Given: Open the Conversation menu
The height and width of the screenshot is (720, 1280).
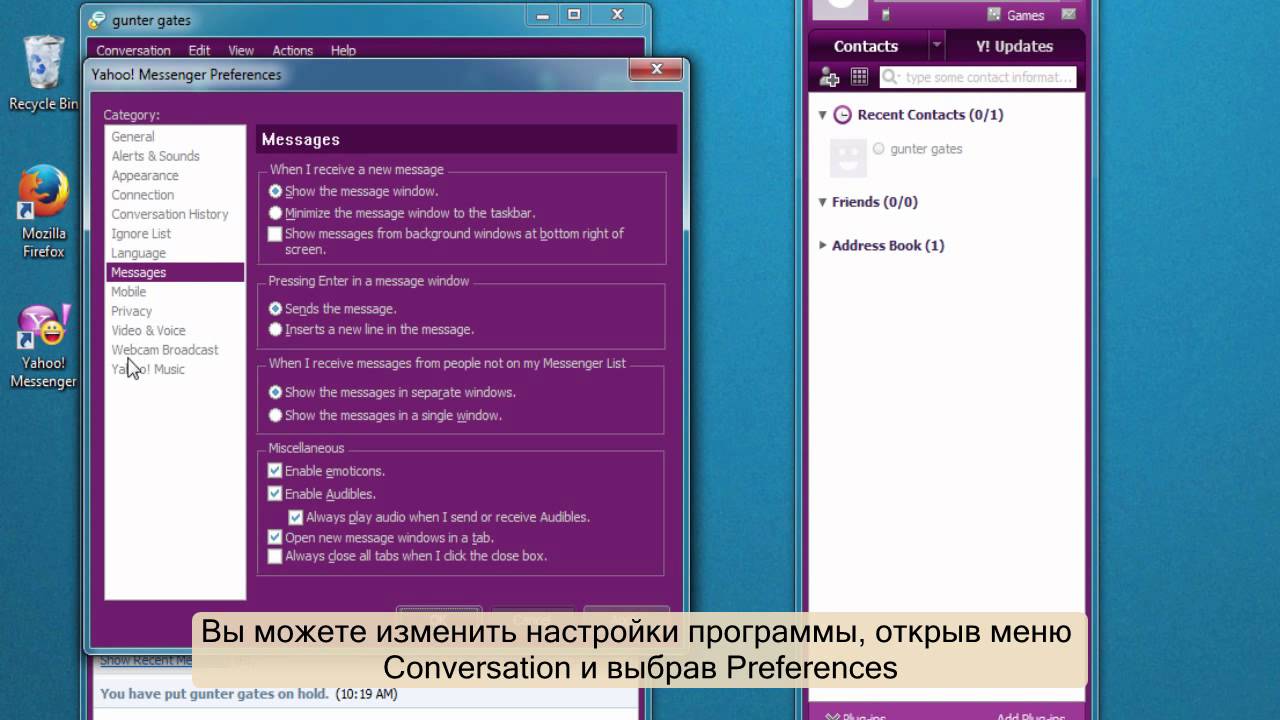Looking at the screenshot, I should pyautogui.click(x=133, y=51).
